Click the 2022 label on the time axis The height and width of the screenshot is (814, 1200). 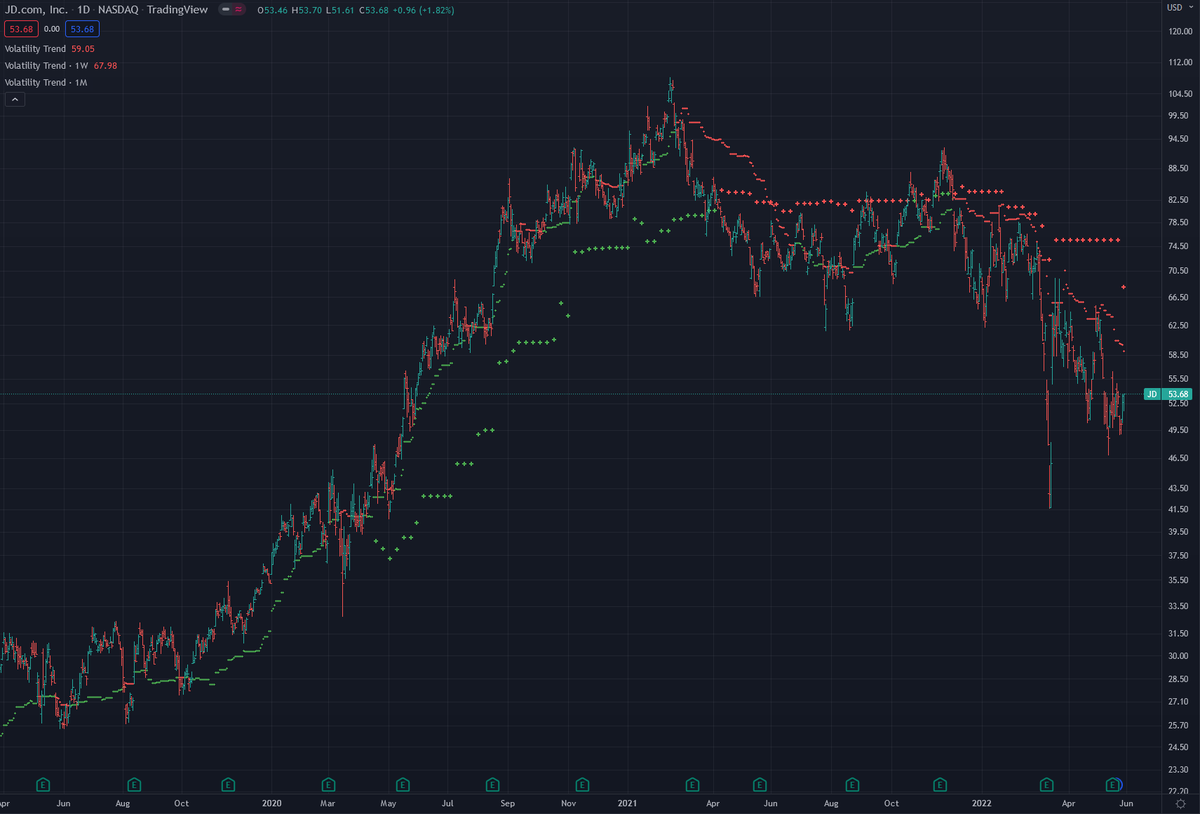[981, 803]
